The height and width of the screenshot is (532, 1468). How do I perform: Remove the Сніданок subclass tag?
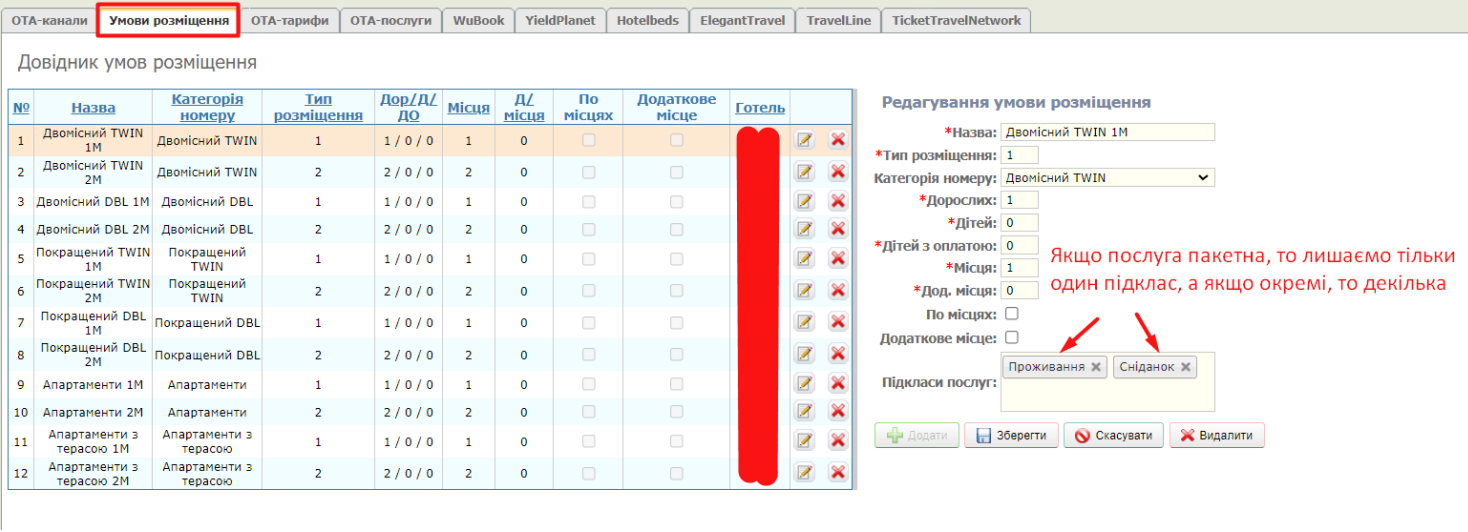[x=1186, y=367]
